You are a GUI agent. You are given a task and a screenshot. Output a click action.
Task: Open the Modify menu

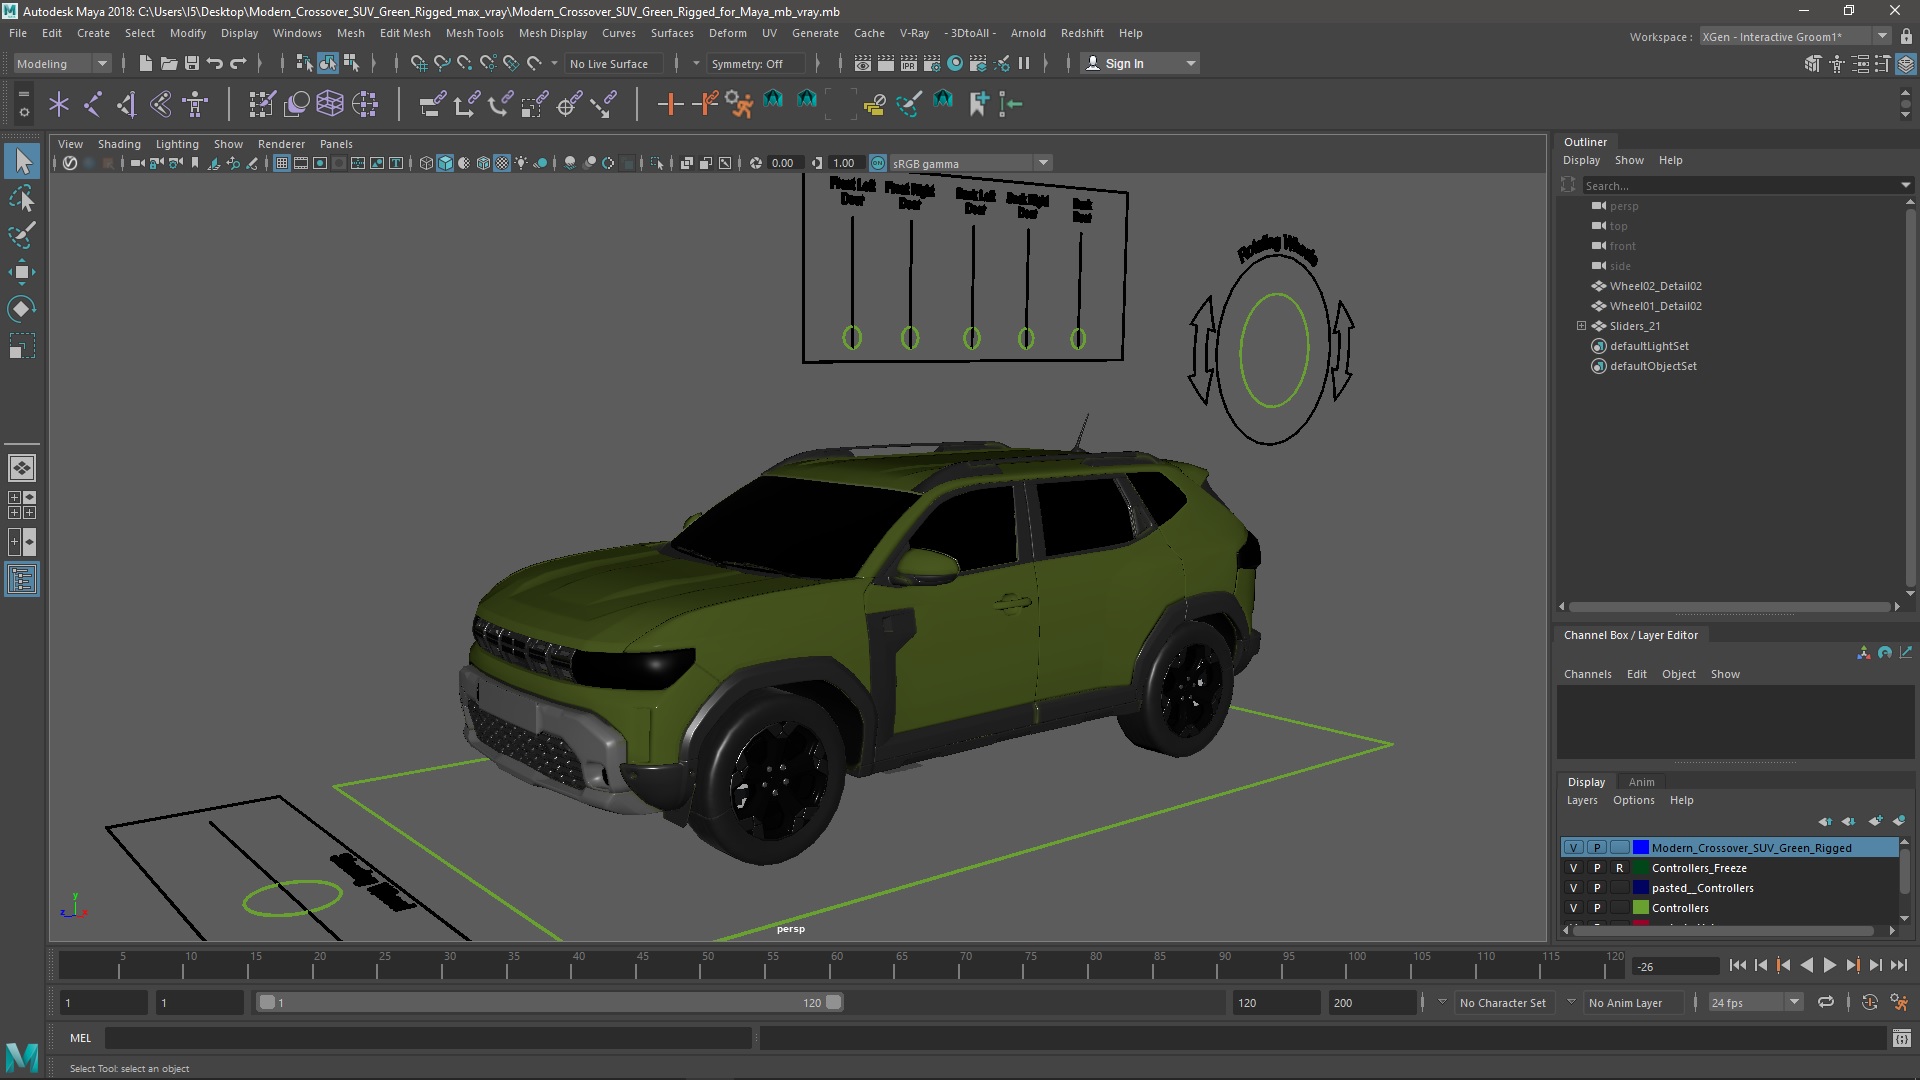click(186, 32)
